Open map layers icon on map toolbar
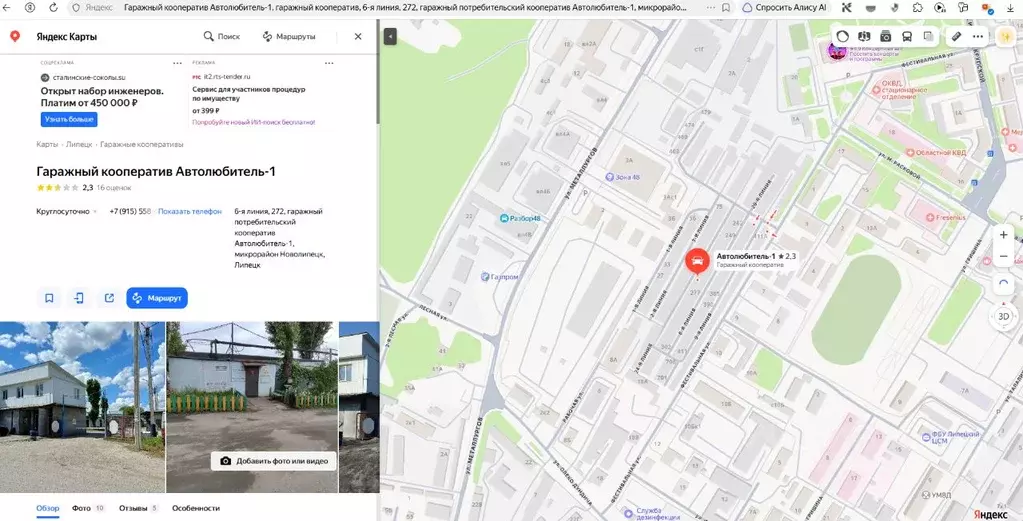The height and width of the screenshot is (521, 1023). point(928,37)
